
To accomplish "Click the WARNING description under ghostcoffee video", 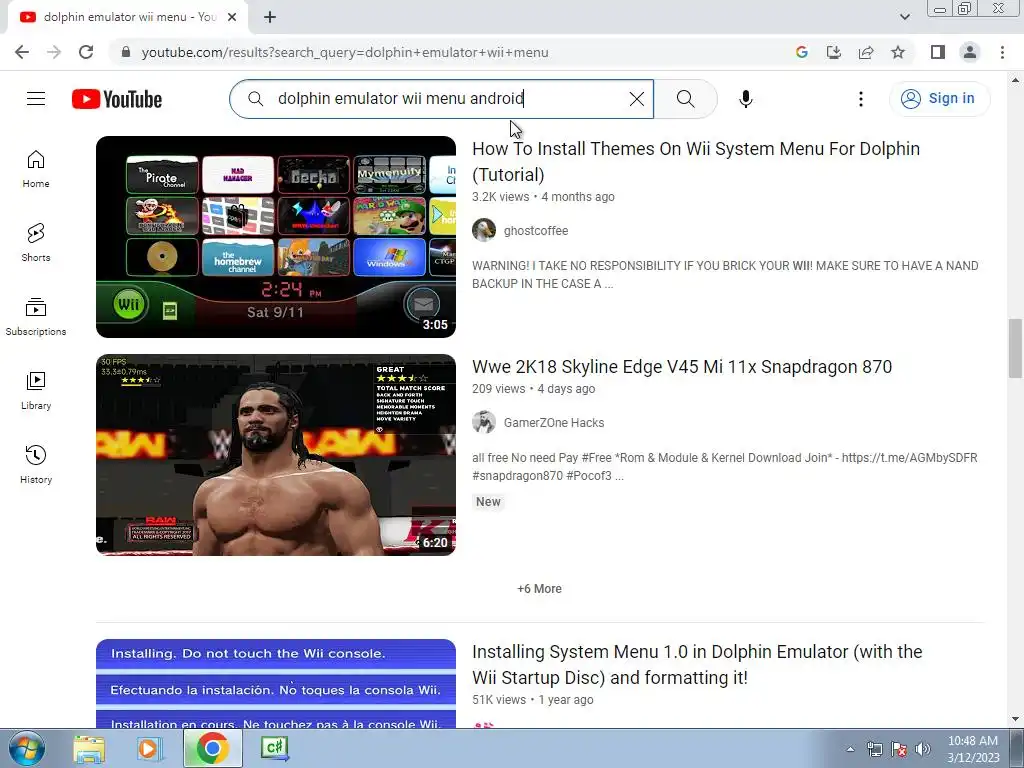I will 725,274.
